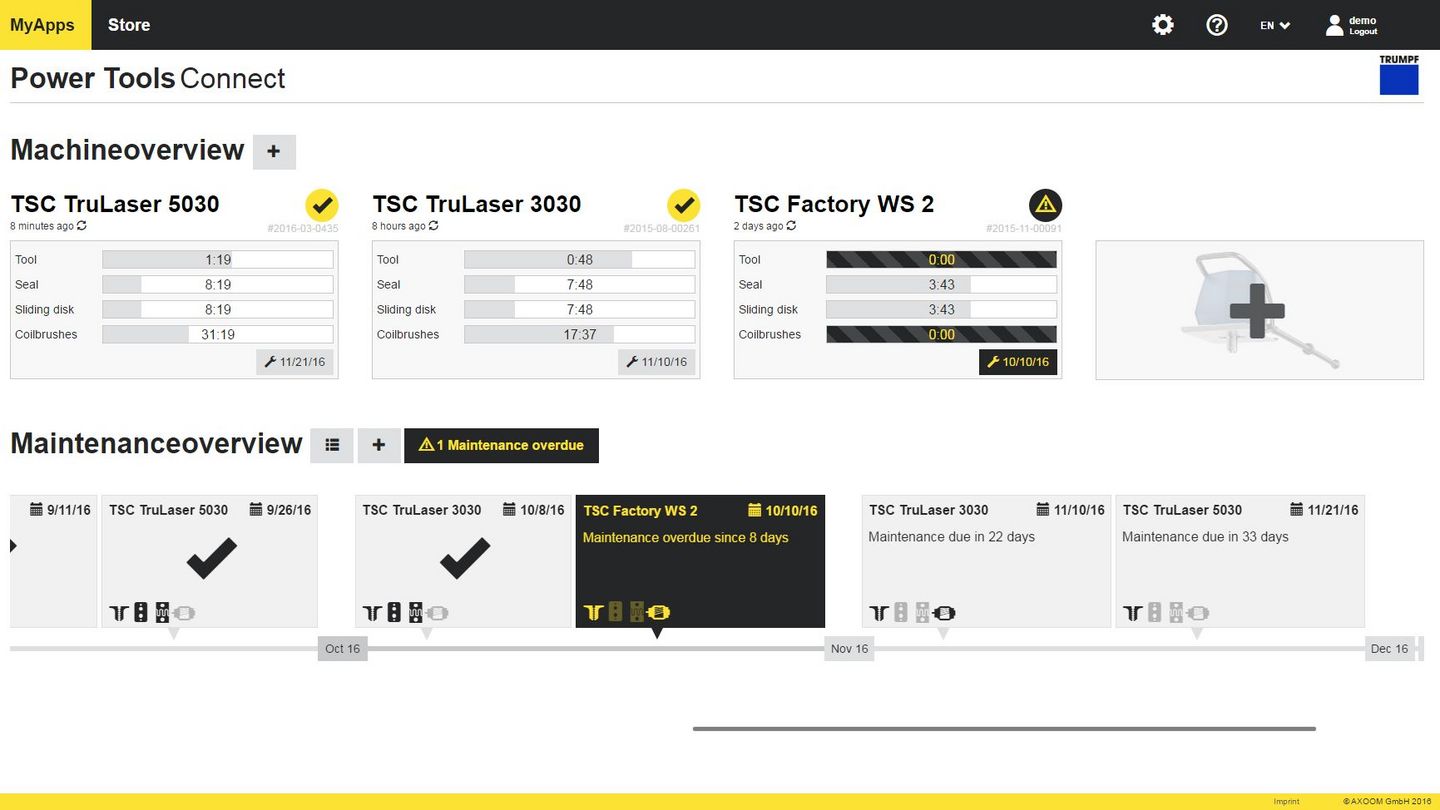Click the TRUMPF logo
1440x810 pixels.
[x=1398, y=75]
